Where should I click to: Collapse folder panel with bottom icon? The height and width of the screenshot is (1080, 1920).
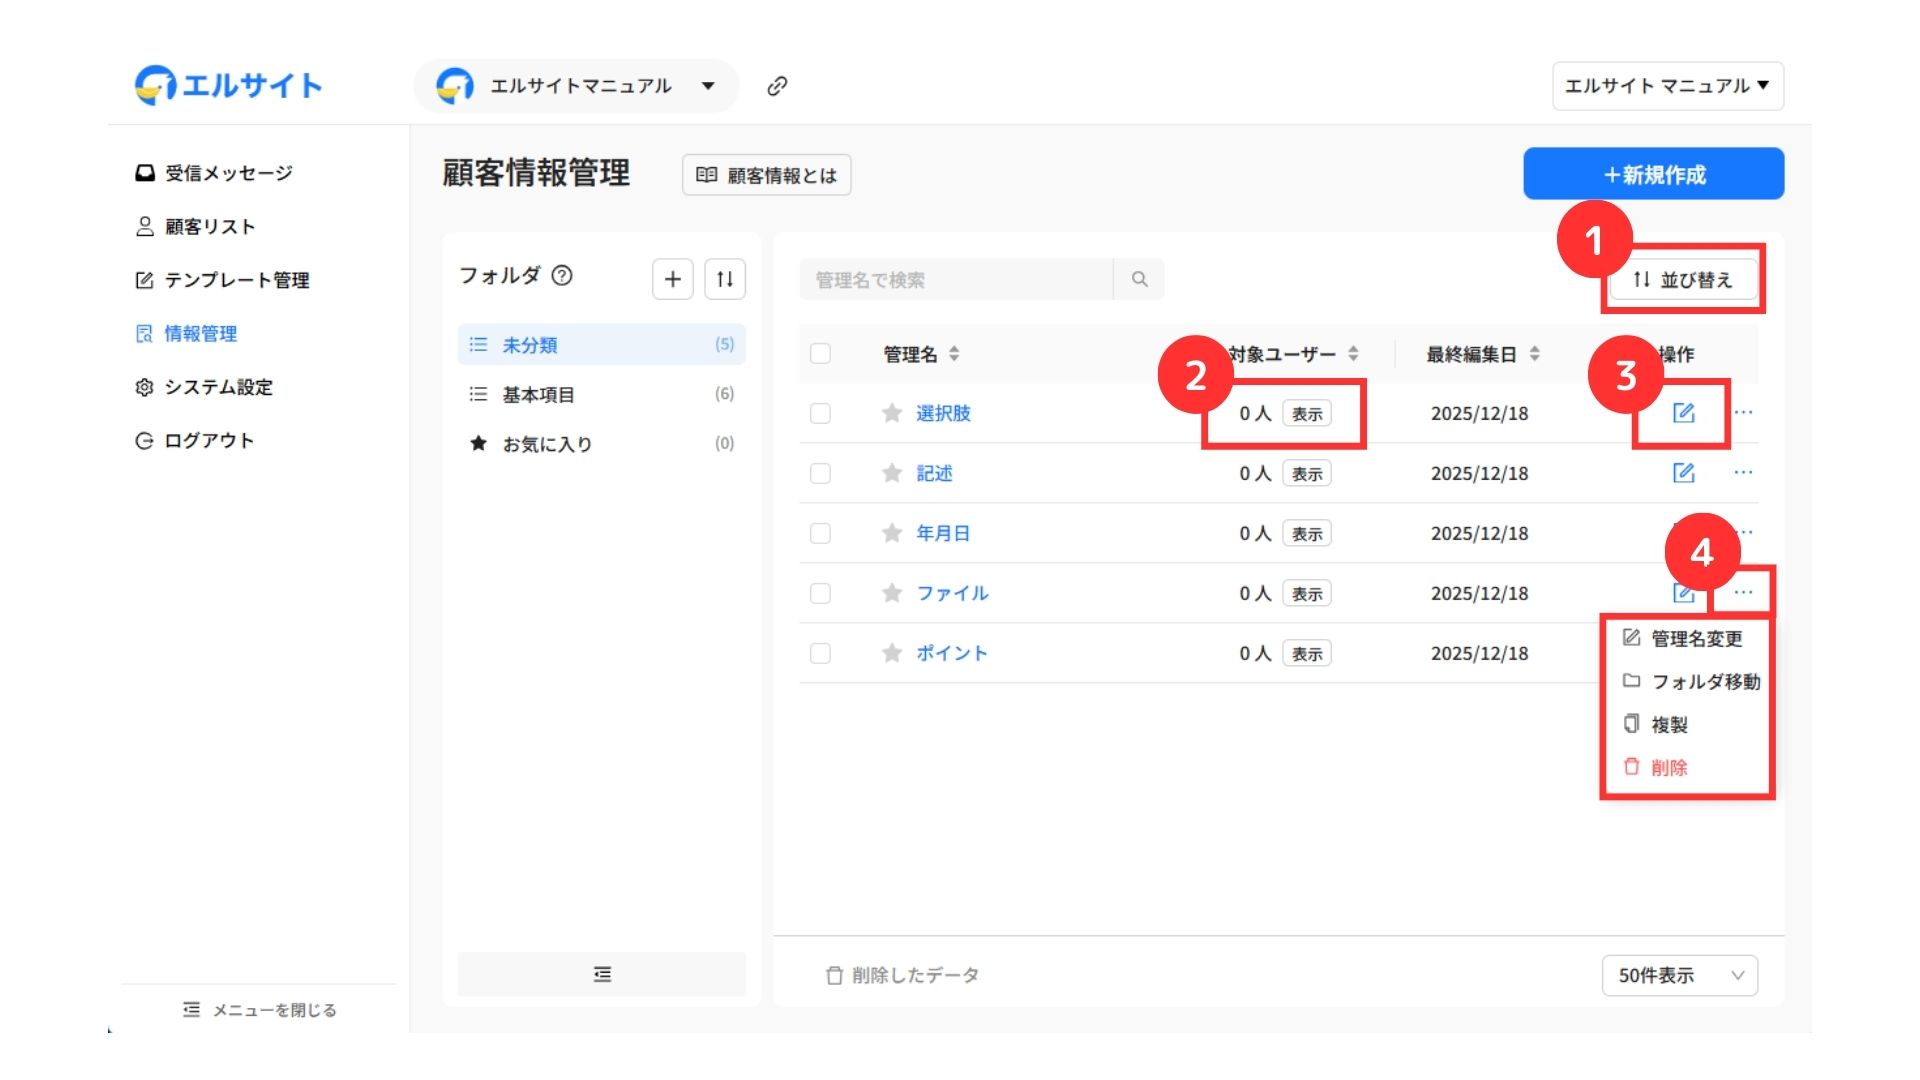tap(601, 974)
